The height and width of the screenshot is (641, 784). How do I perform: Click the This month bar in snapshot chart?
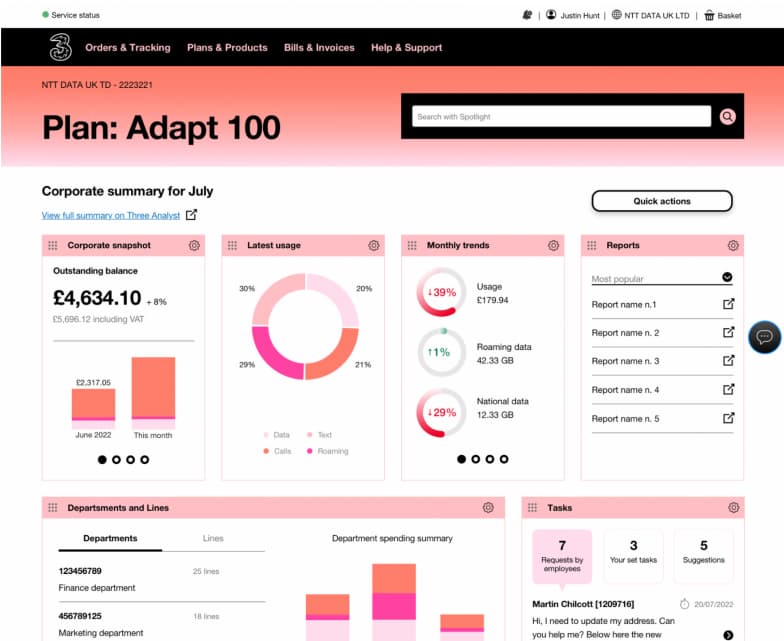154,393
